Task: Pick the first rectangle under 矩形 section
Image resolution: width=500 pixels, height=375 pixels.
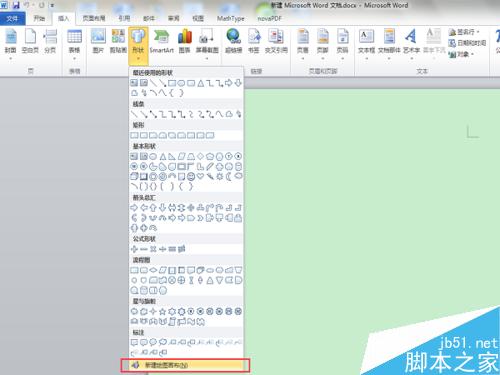Action: pyautogui.click(x=134, y=135)
